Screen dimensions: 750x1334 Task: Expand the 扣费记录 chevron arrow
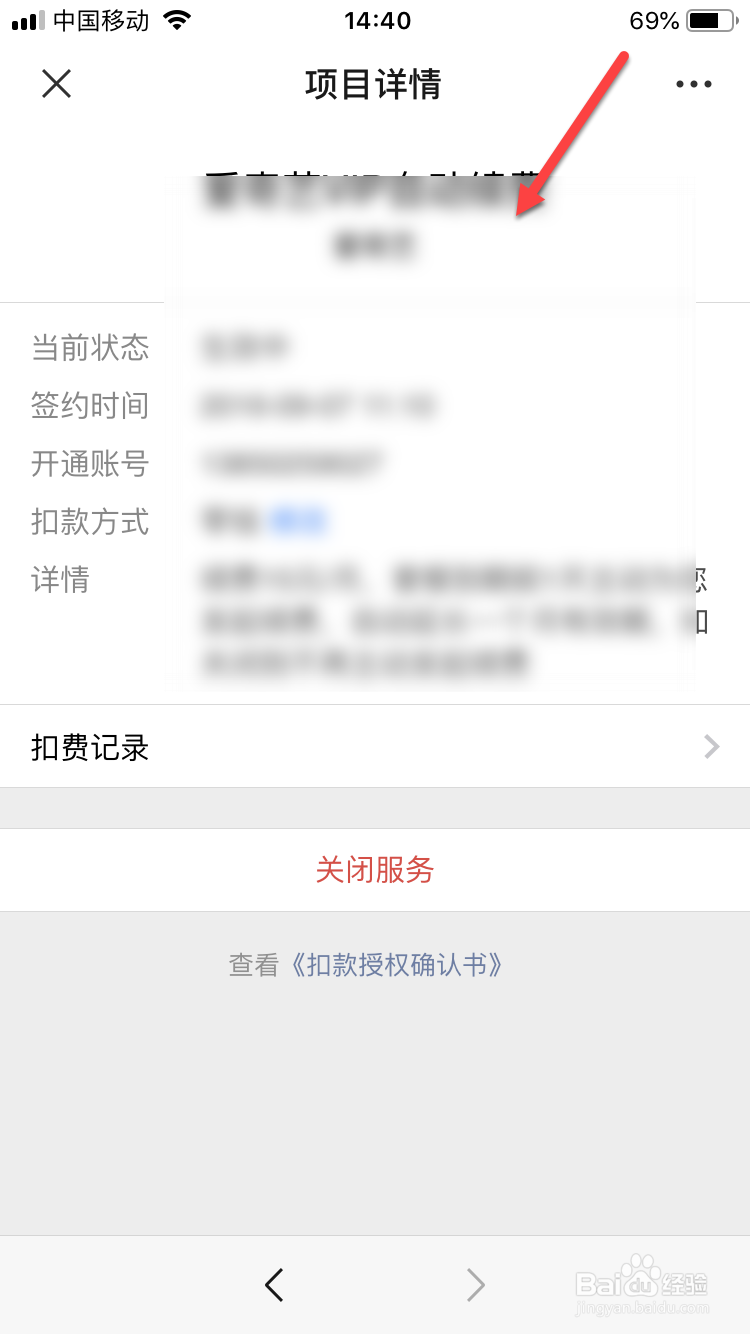coord(711,746)
